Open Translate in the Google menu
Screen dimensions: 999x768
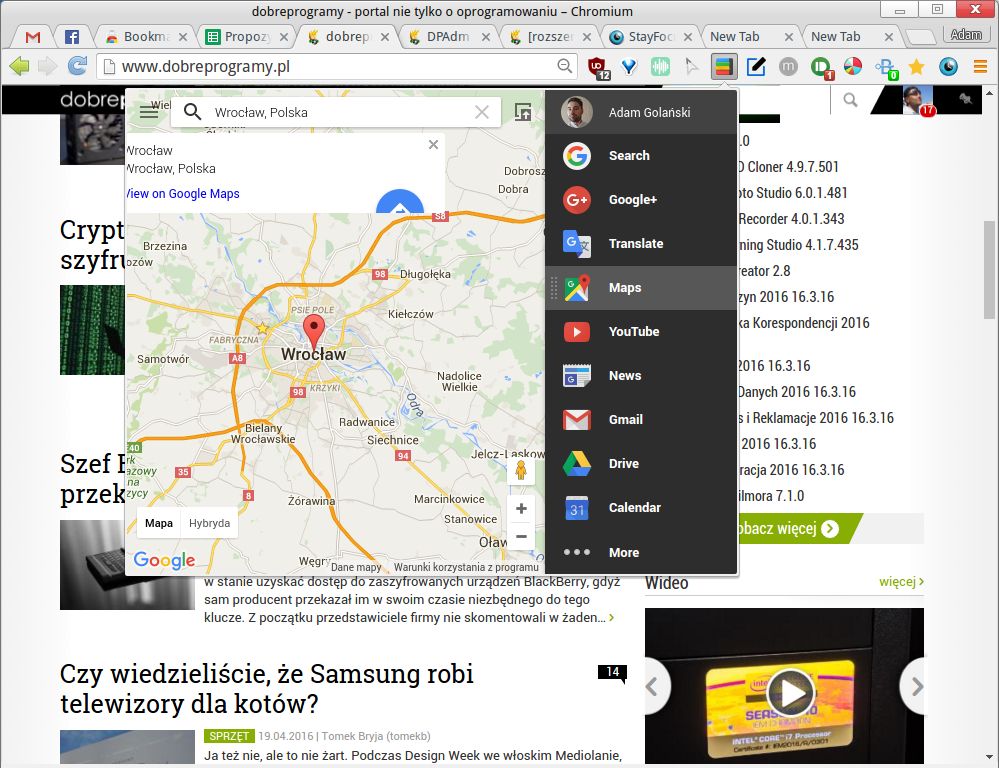tap(641, 243)
